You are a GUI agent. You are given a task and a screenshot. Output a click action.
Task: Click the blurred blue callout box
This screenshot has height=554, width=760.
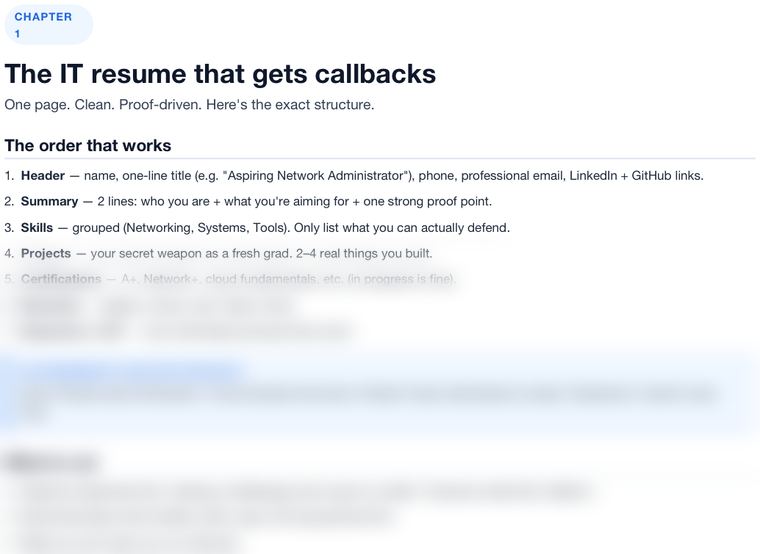(380, 394)
